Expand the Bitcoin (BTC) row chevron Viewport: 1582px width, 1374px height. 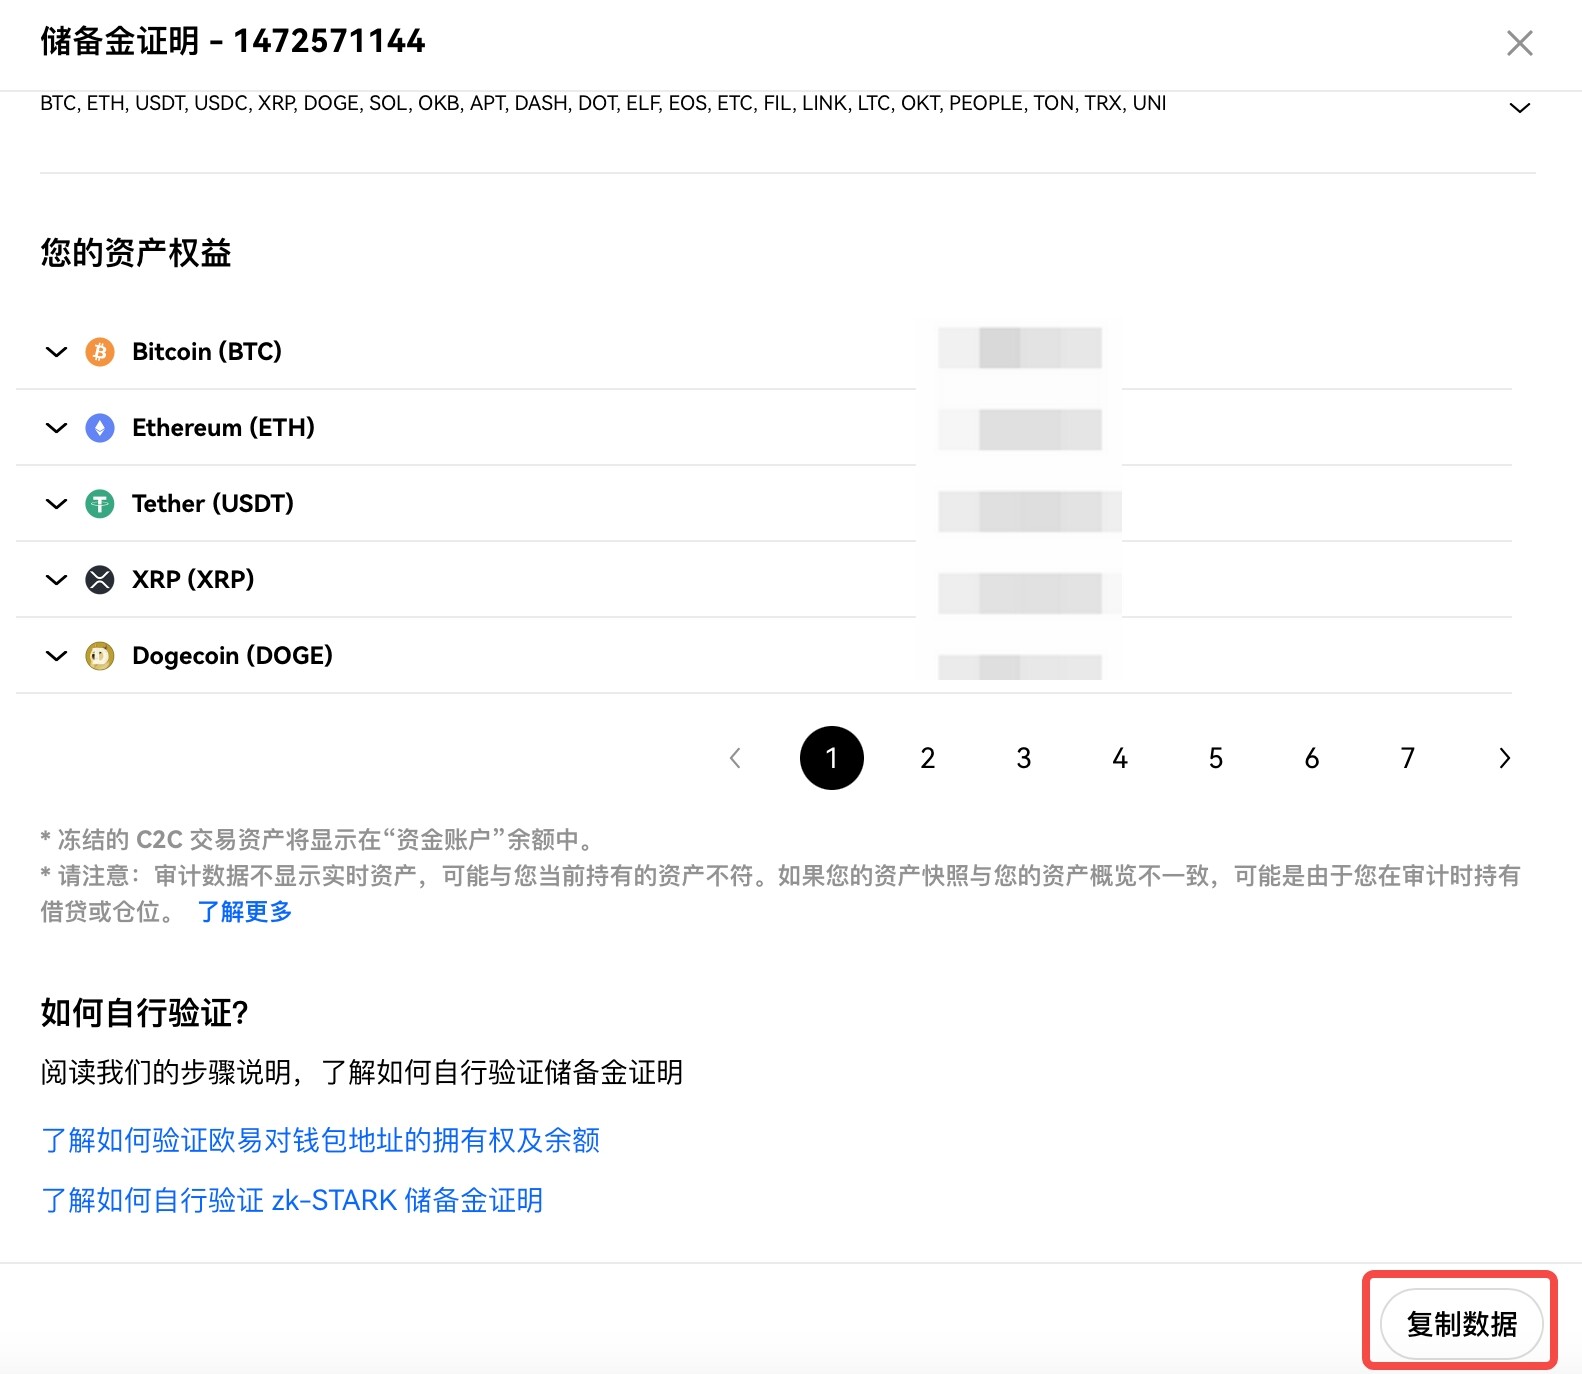point(56,352)
